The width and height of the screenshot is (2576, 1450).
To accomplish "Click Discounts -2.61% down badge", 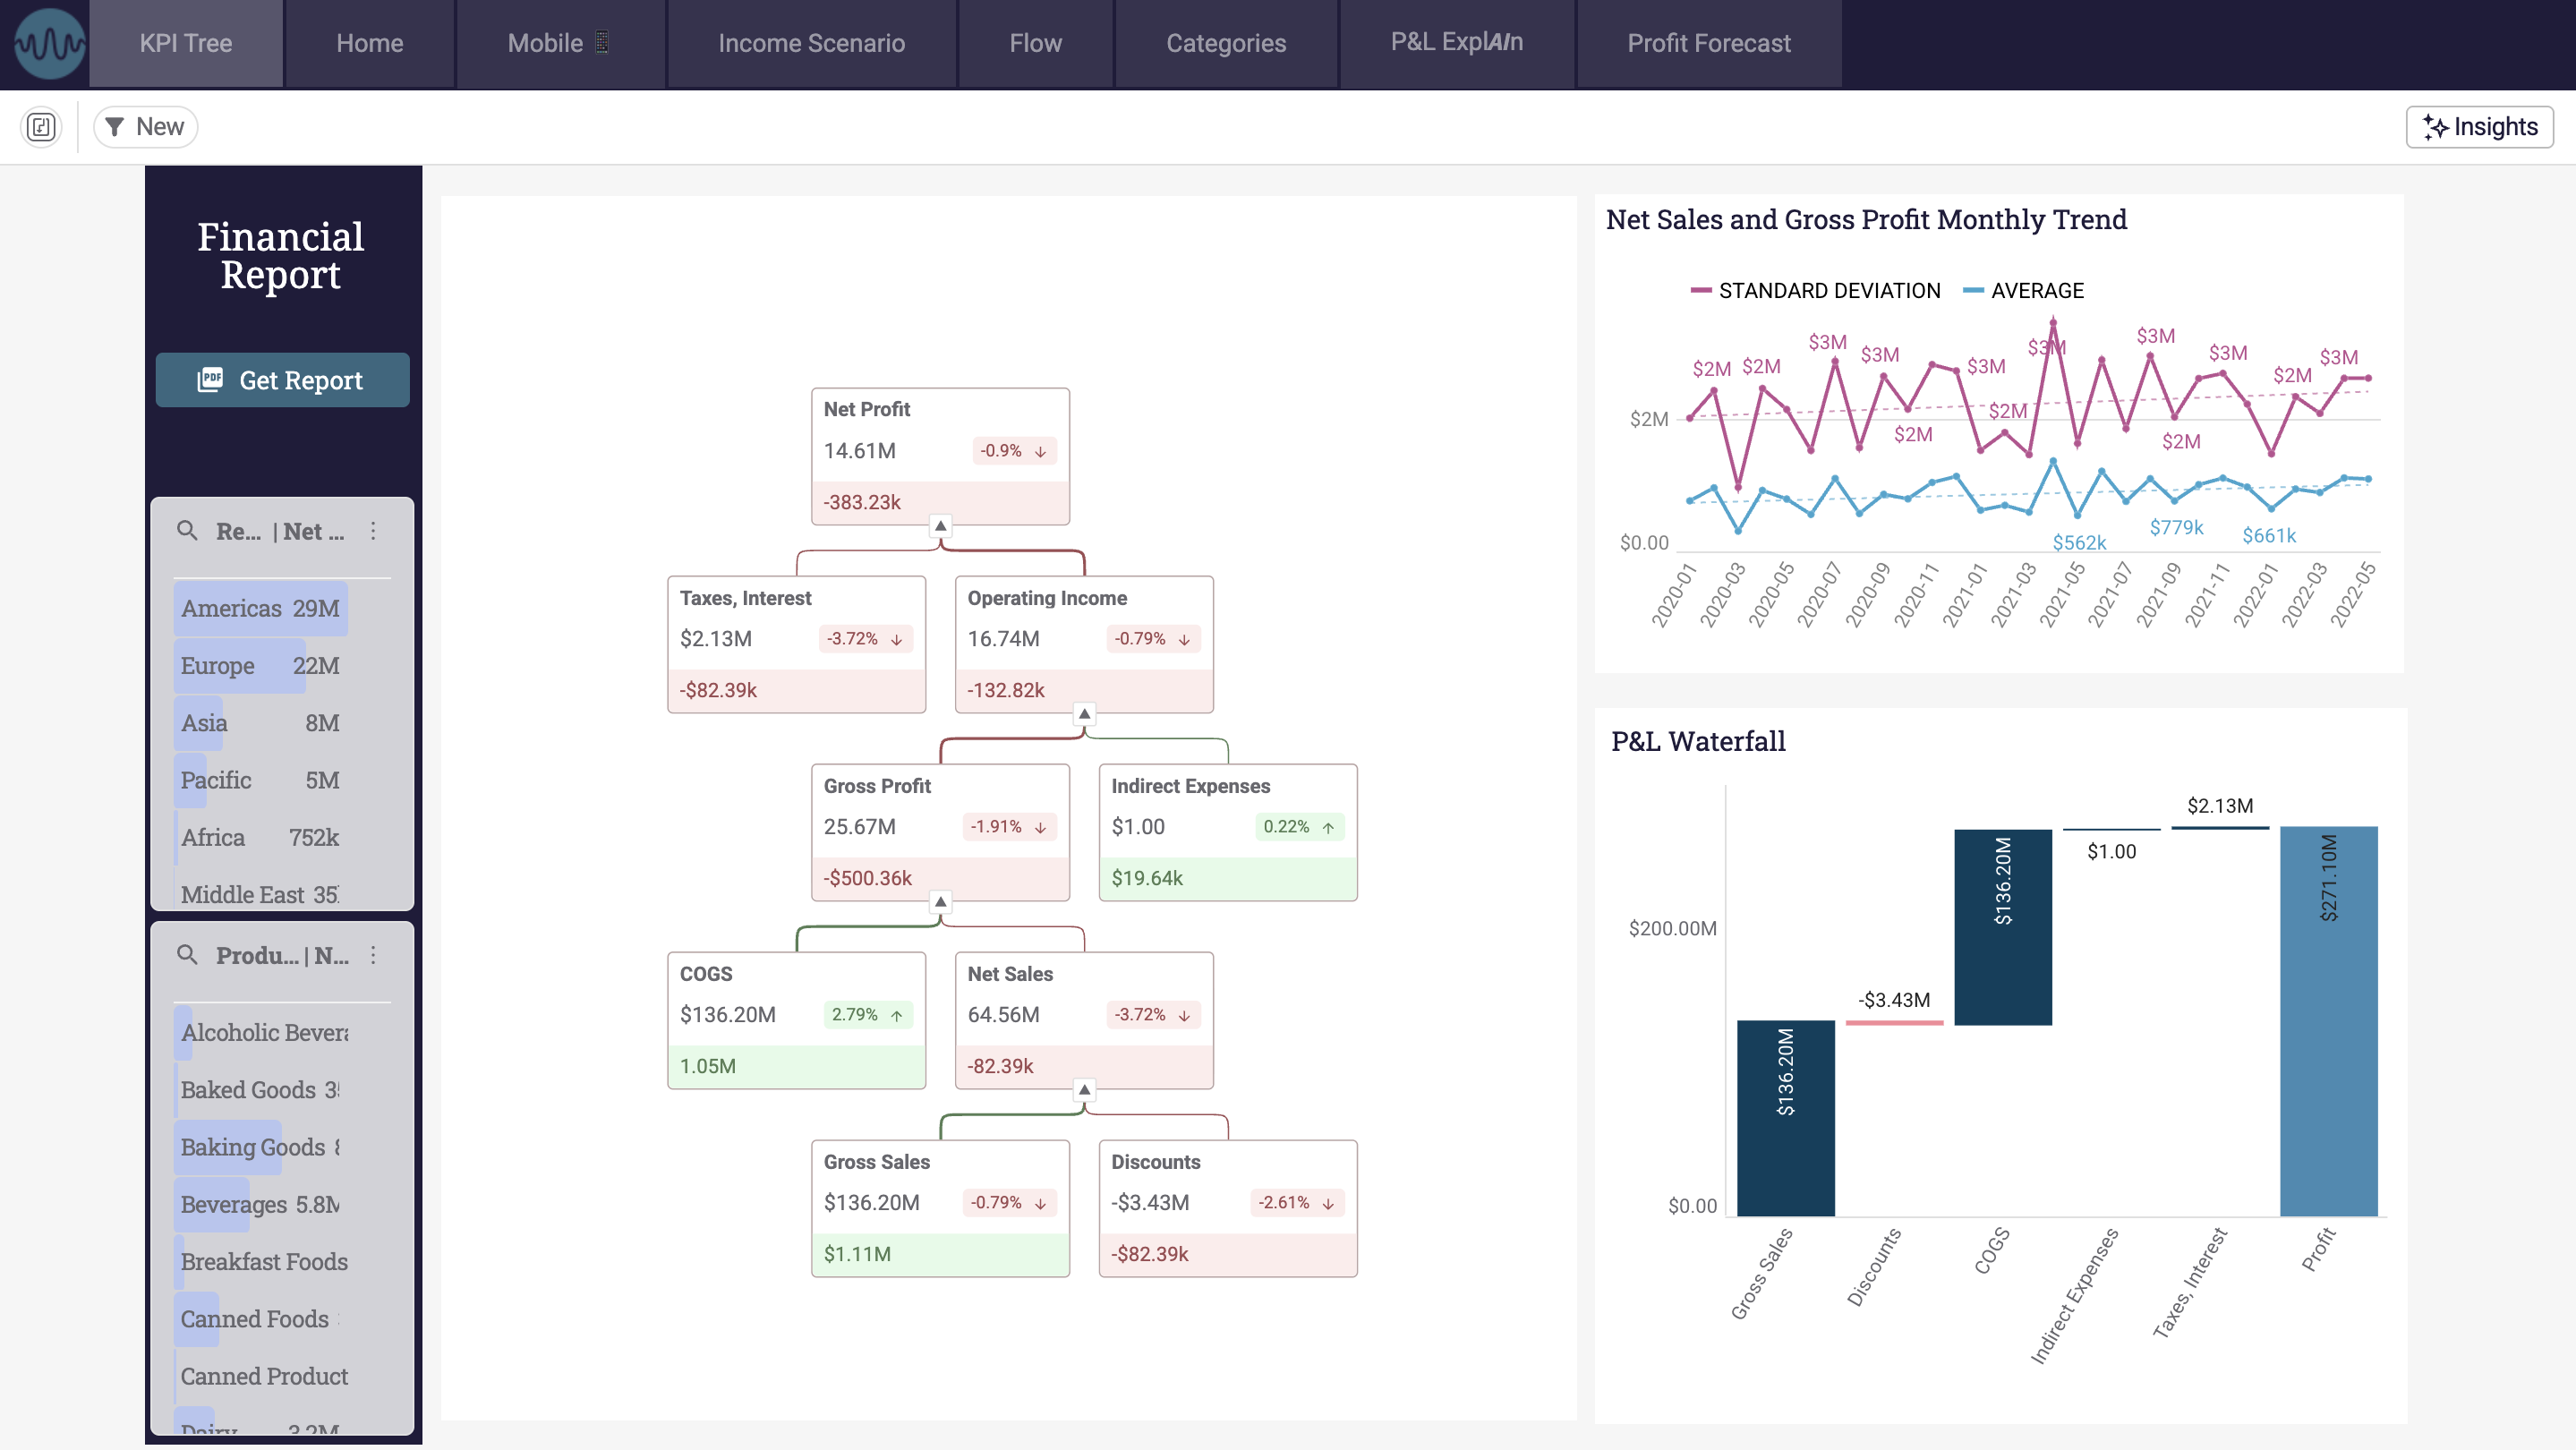I will [x=1297, y=1203].
